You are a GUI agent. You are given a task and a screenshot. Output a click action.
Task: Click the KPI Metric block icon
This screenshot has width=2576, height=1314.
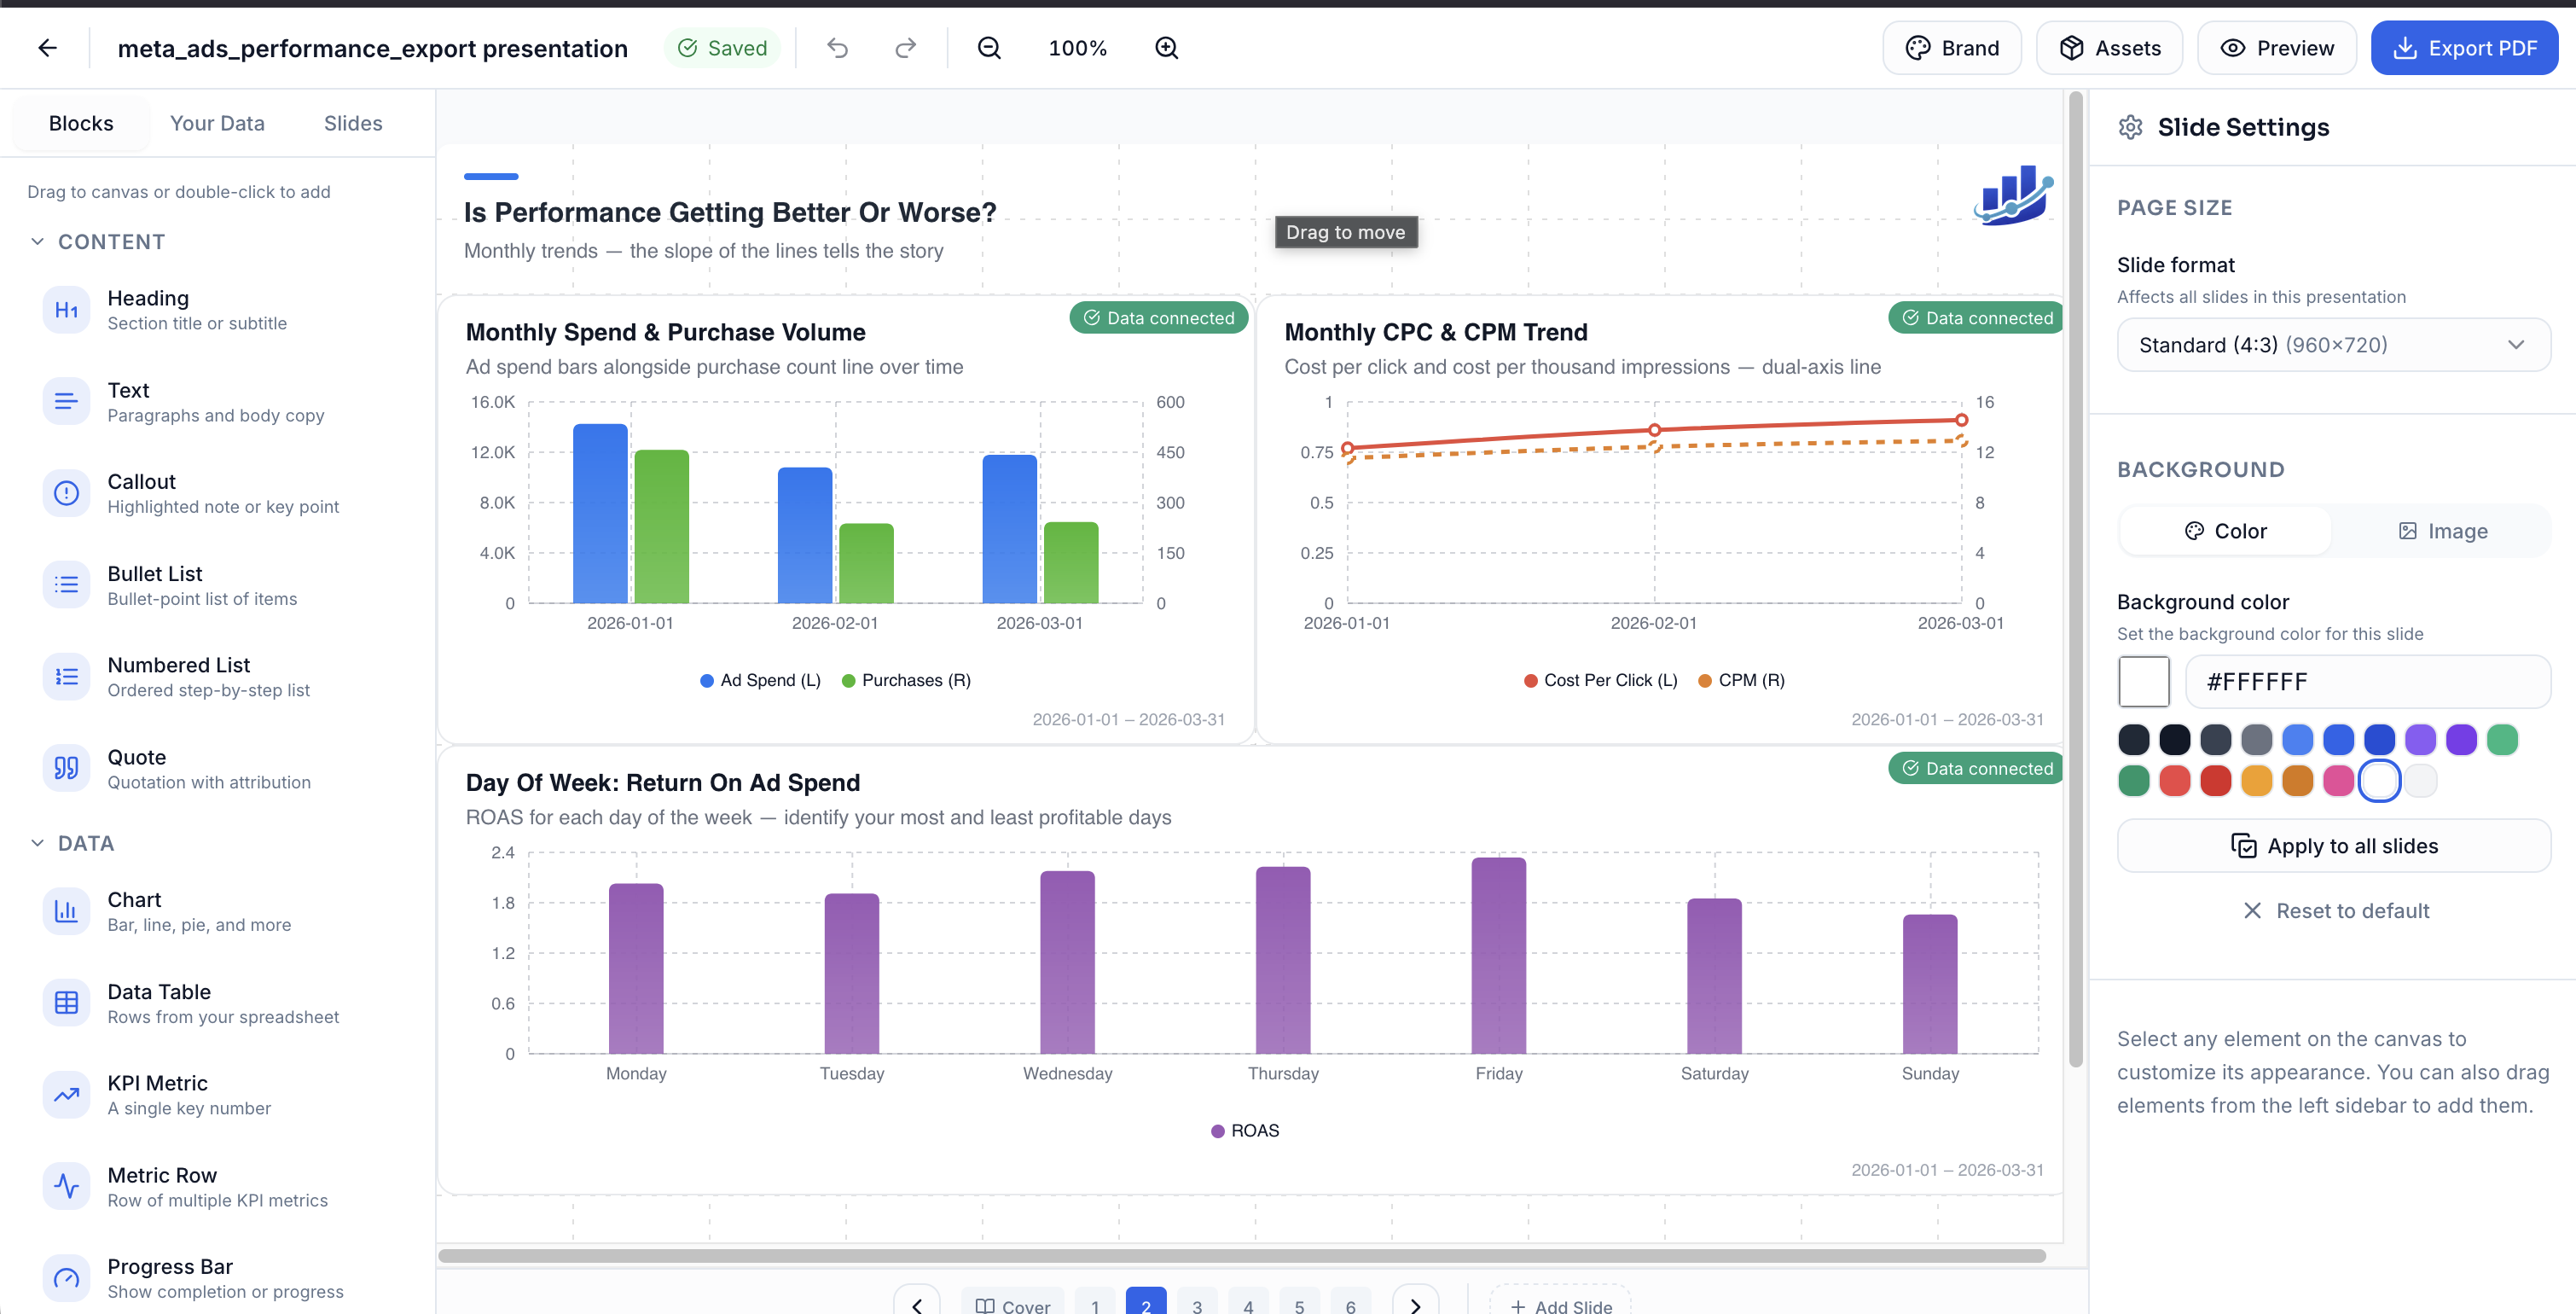pos(66,1094)
